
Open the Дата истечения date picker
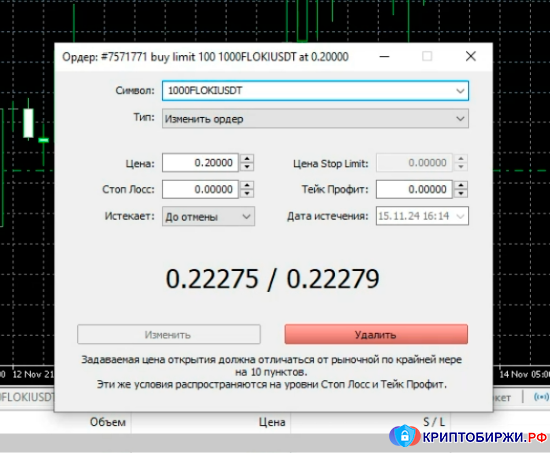[x=460, y=216]
